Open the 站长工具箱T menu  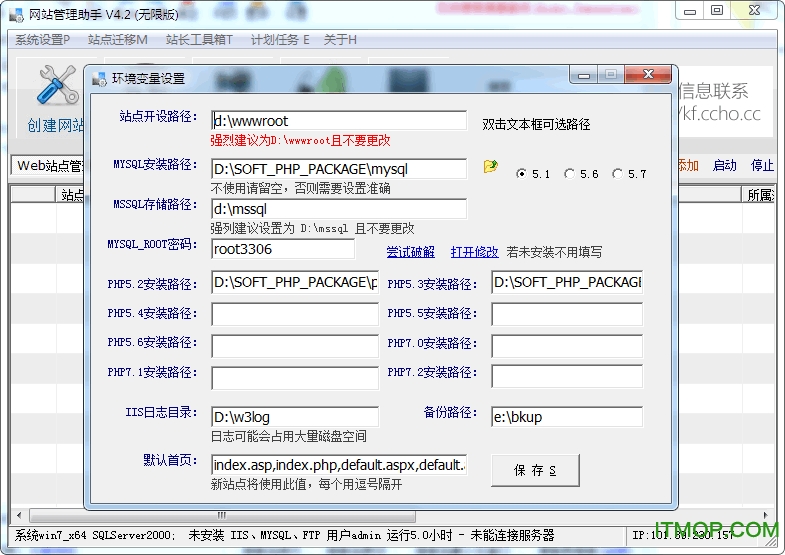199,40
